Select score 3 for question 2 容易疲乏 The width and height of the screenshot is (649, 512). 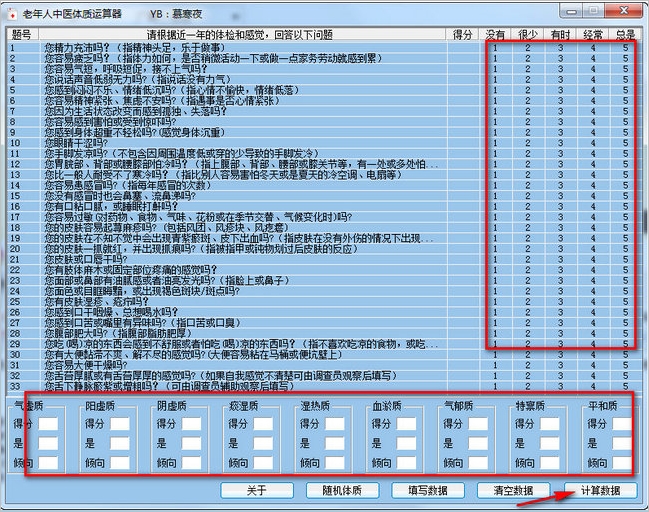coord(560,58)
